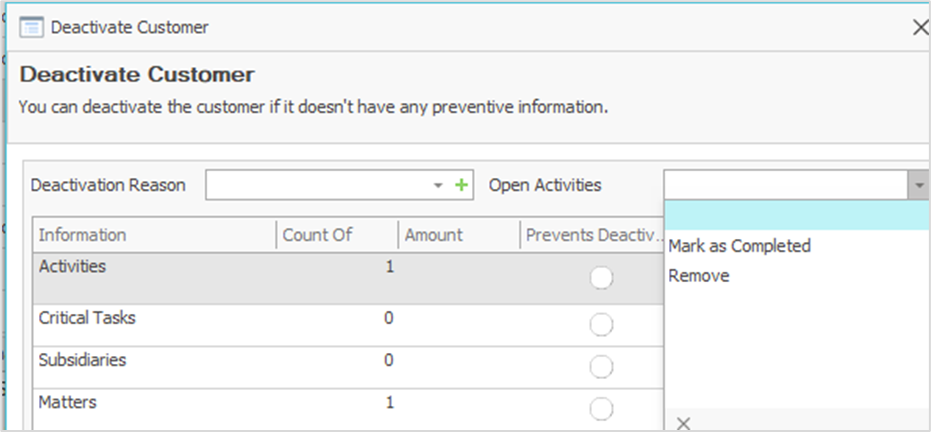Toggle the Prevents Deactivation circle for Subsidiaries
This screenshot has height=432, width=931.
(x=601, y=367)
